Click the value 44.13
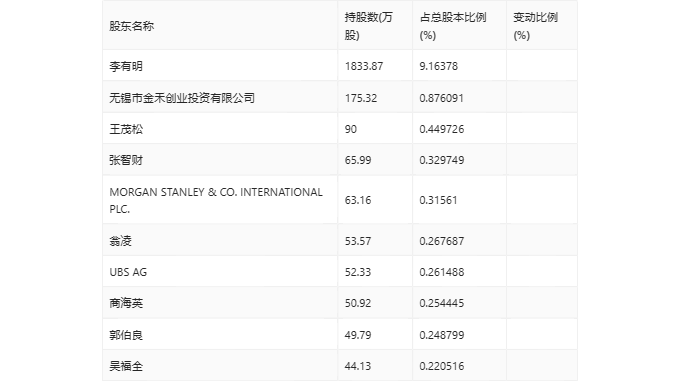This screenshot has width=680, height=381. 358,366
